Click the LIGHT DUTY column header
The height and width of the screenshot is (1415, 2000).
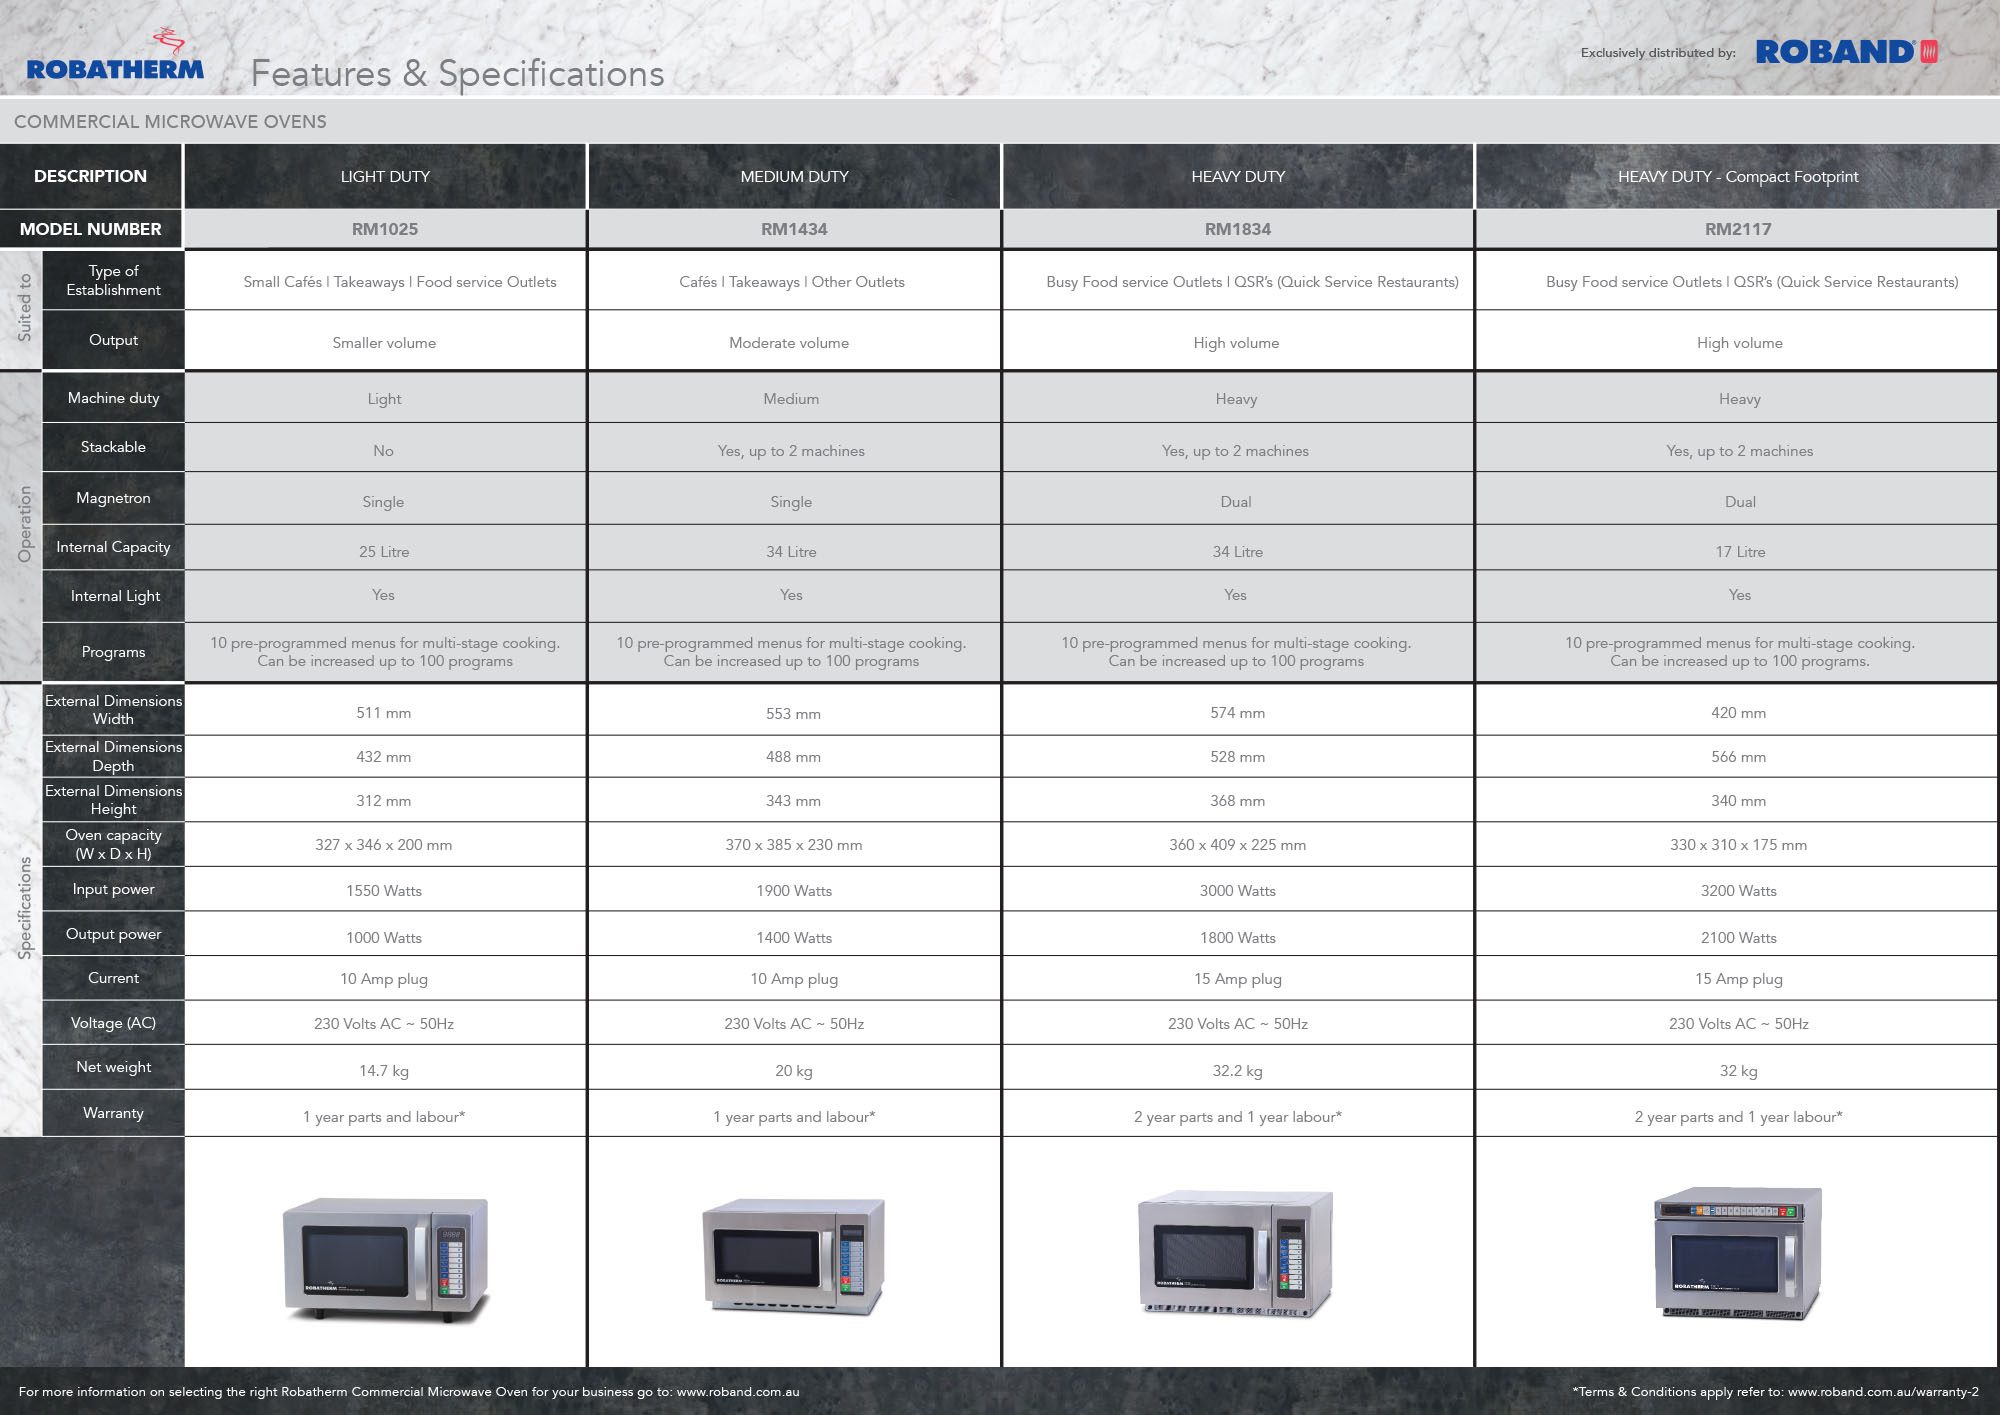pyautogui.click(x=385, y=176)
